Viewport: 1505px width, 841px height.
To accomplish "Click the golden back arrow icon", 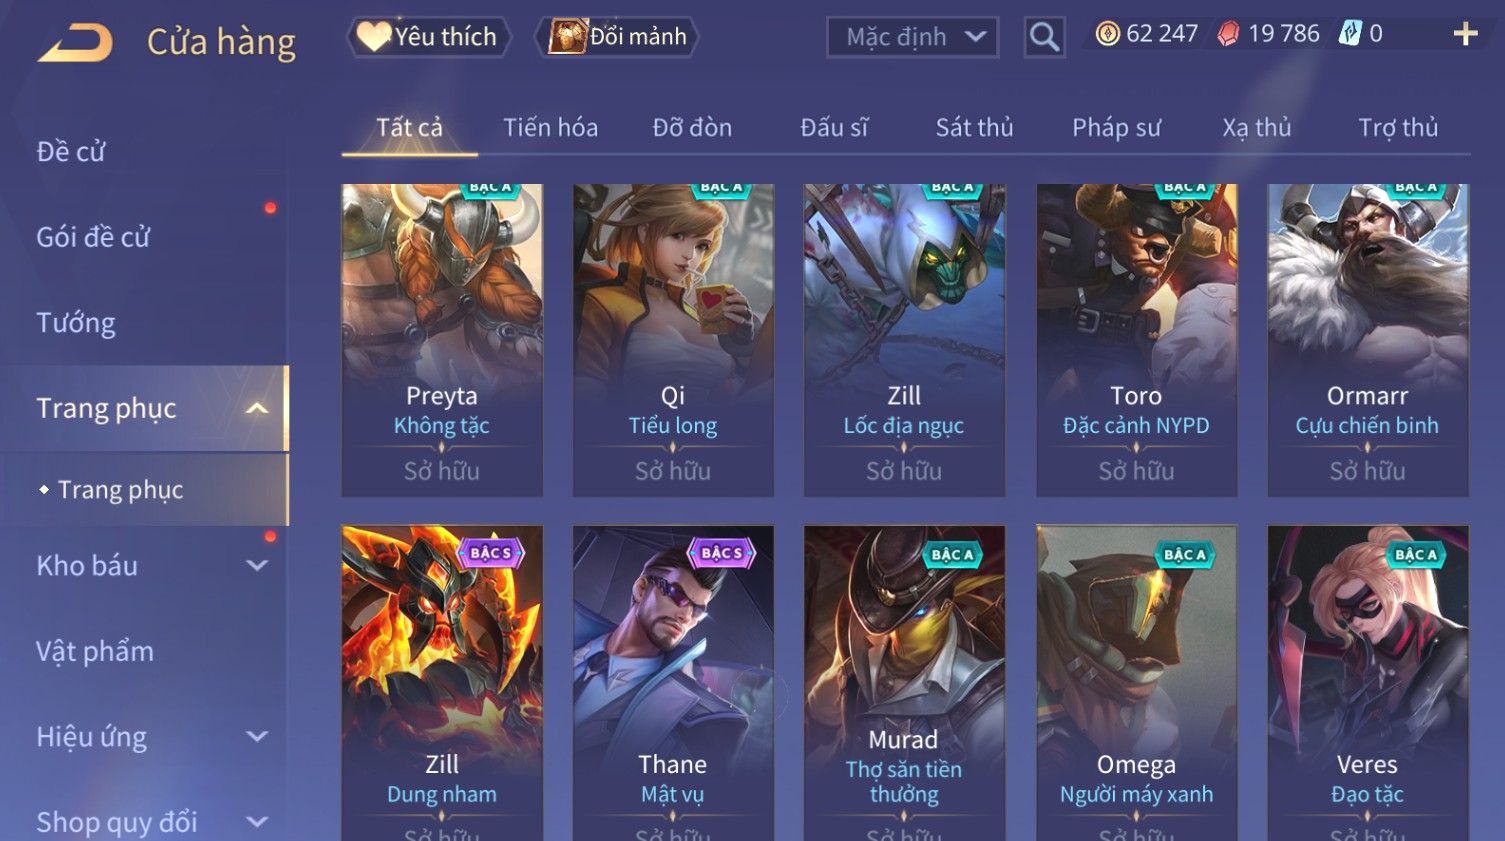I will [76, 42].
